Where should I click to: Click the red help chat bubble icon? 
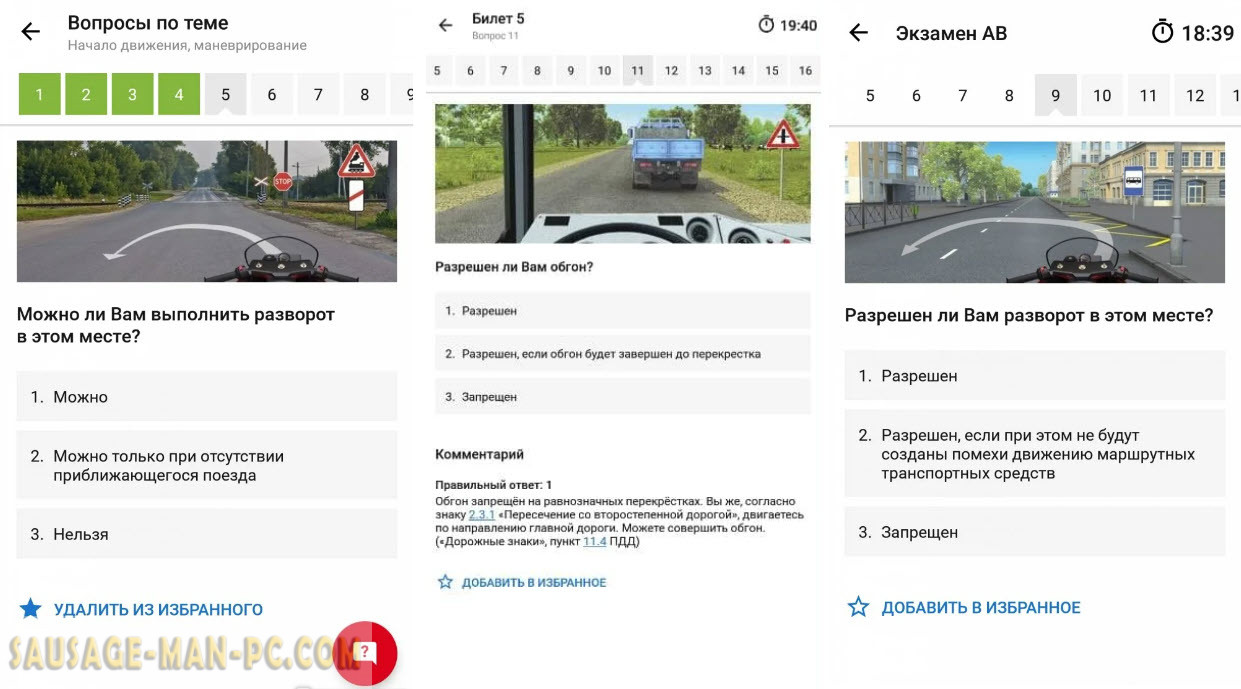click(x=365, y=652)
